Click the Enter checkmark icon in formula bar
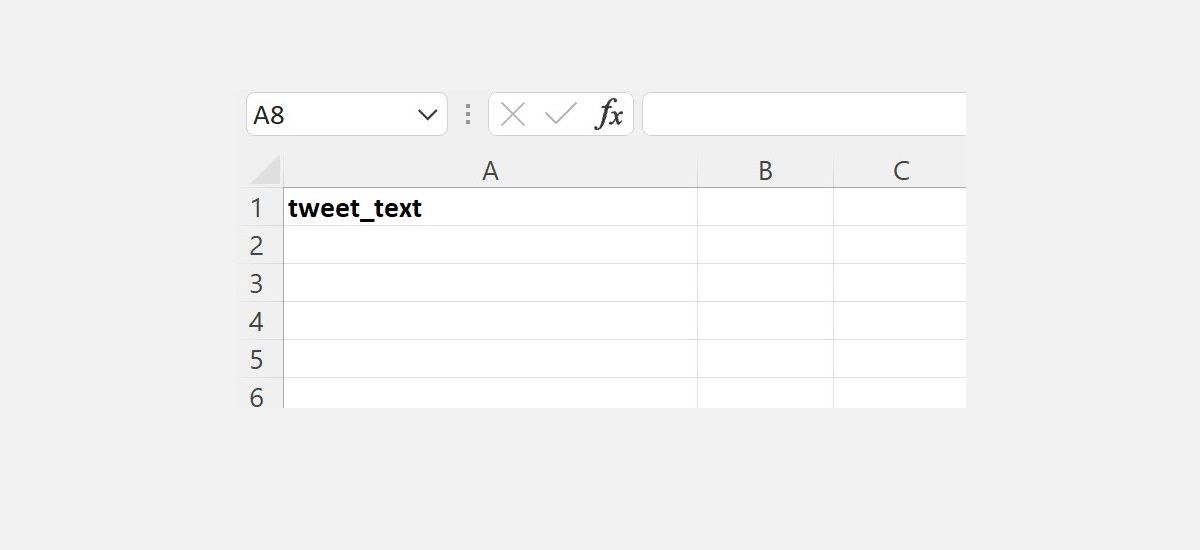 (560, 115)
